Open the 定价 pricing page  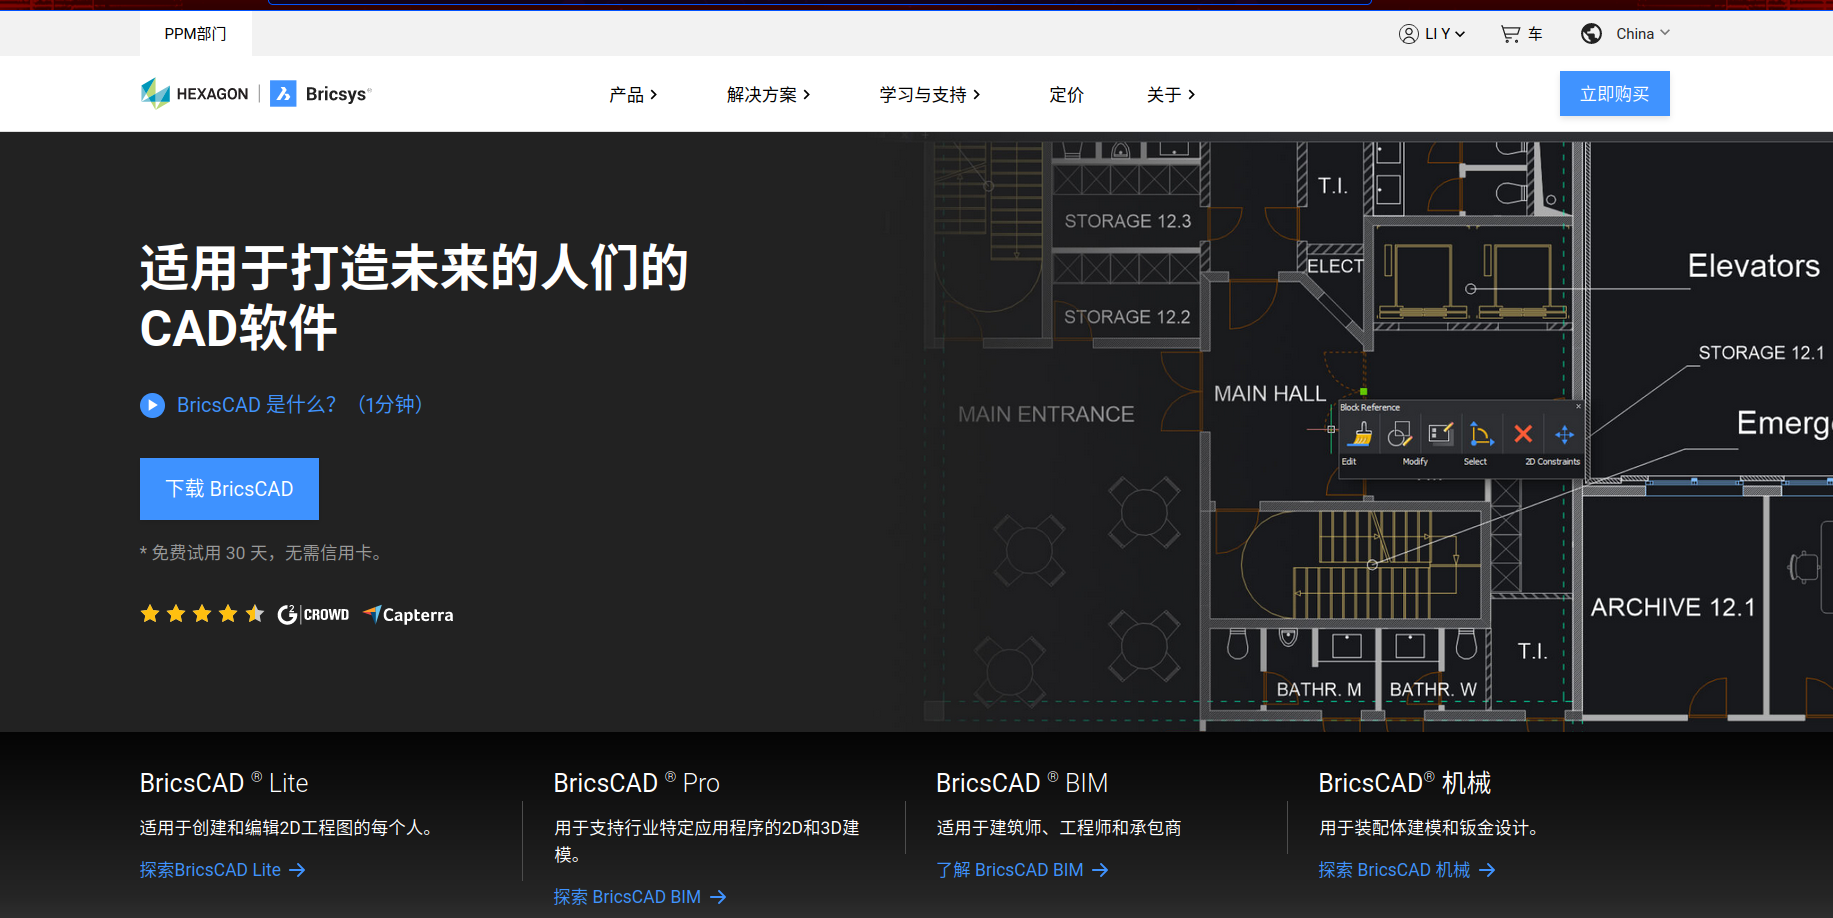(1066, 95)
